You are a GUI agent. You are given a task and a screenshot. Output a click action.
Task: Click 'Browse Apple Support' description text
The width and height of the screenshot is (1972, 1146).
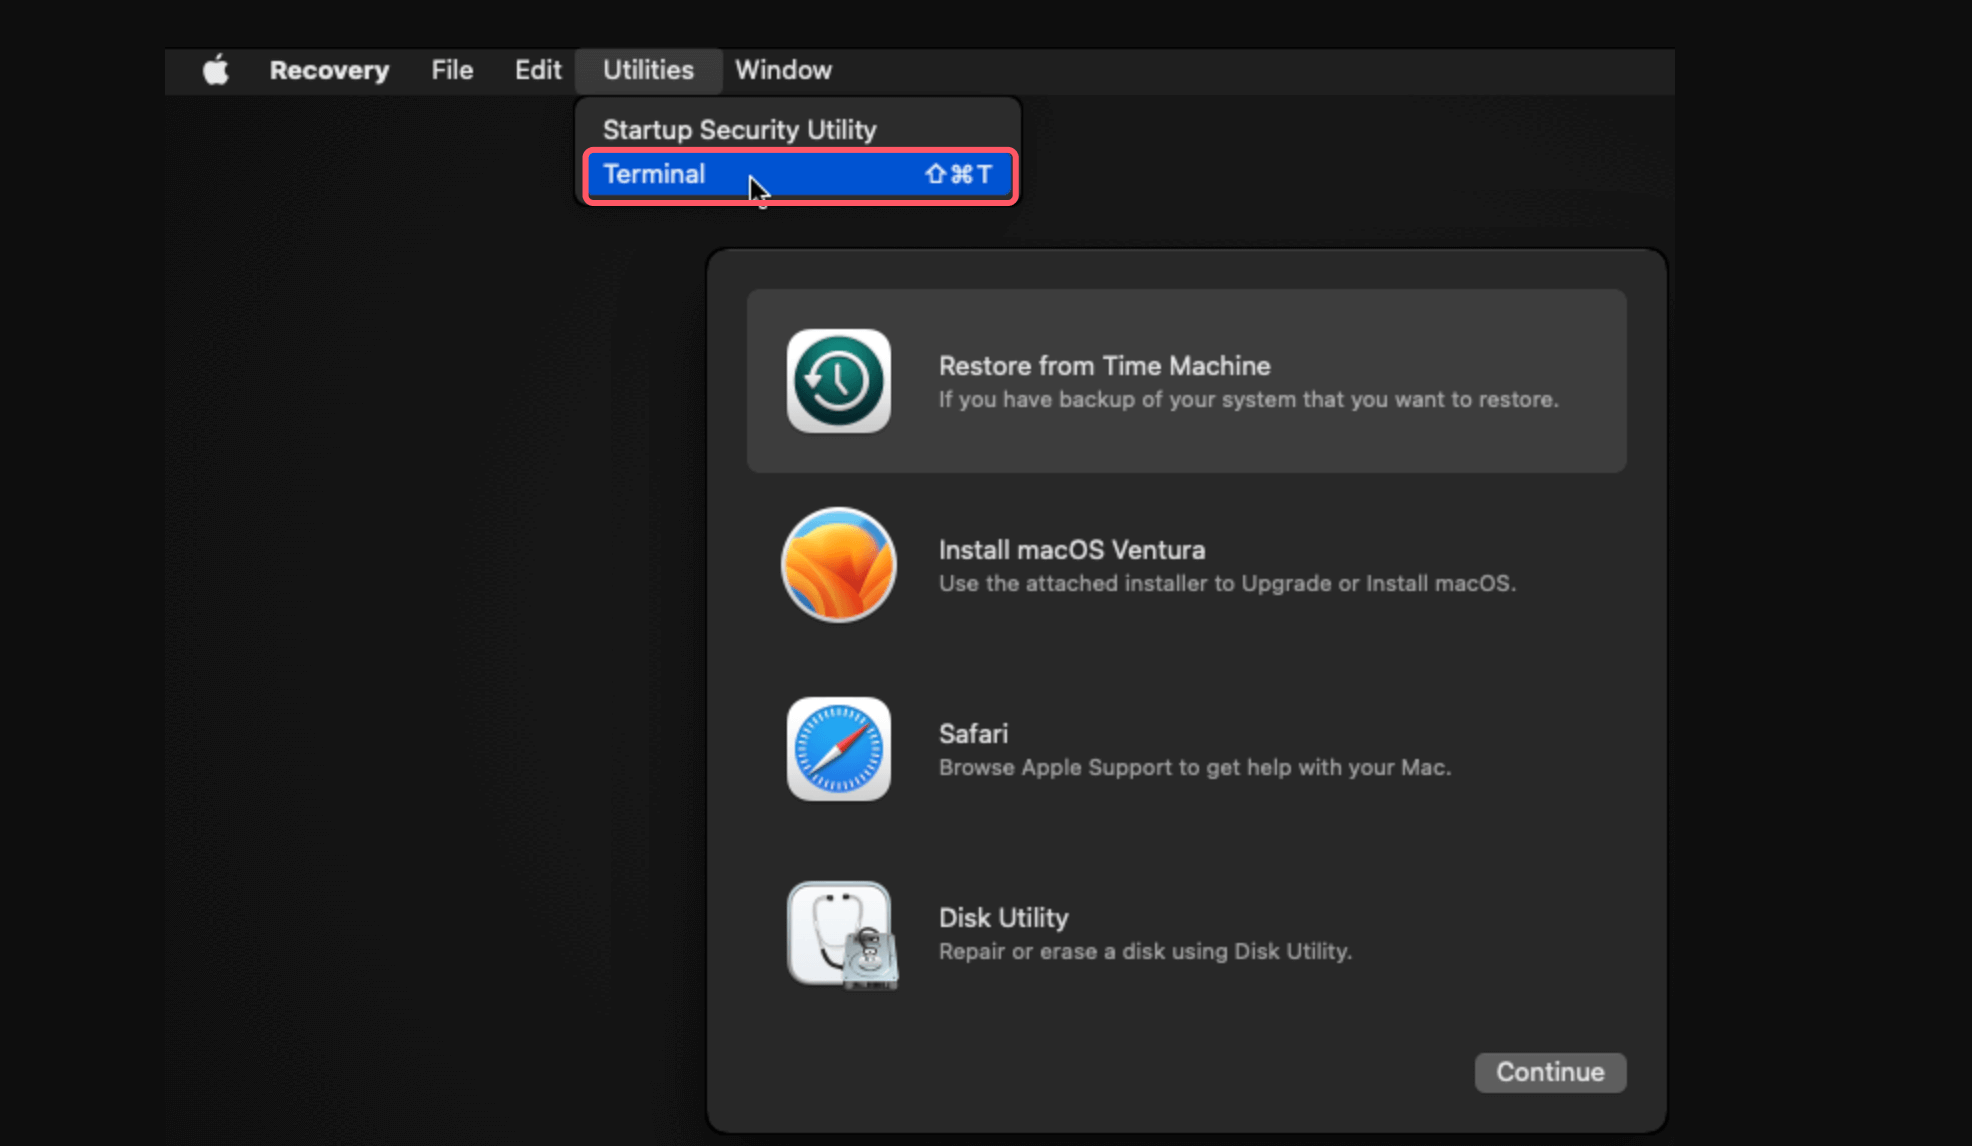[x=1194, y=767]
